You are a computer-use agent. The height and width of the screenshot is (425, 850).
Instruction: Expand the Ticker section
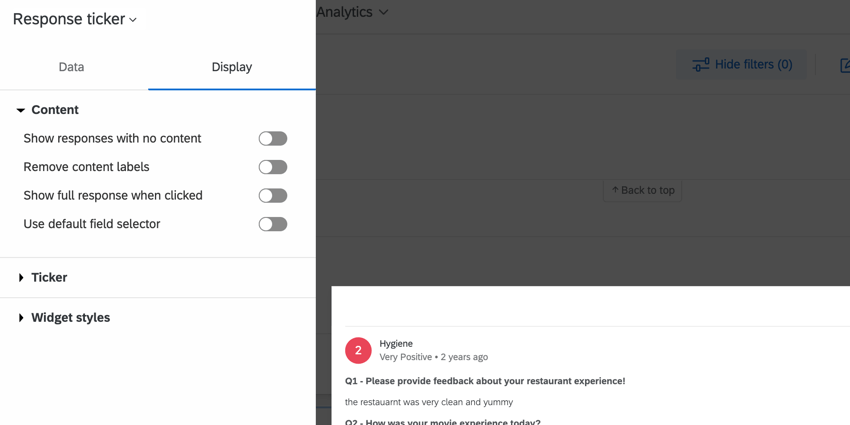(x=42, y=278)
